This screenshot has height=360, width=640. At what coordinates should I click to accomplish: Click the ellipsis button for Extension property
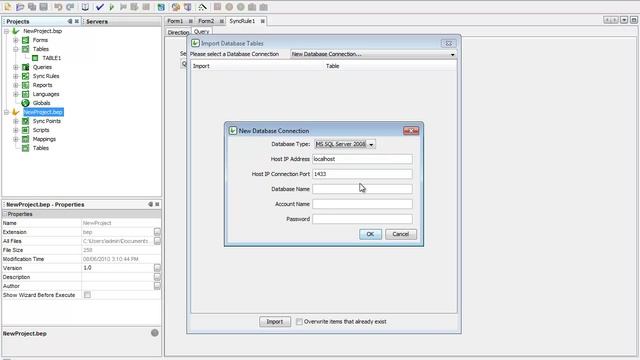pyautogui.click(x=157, y=232)
